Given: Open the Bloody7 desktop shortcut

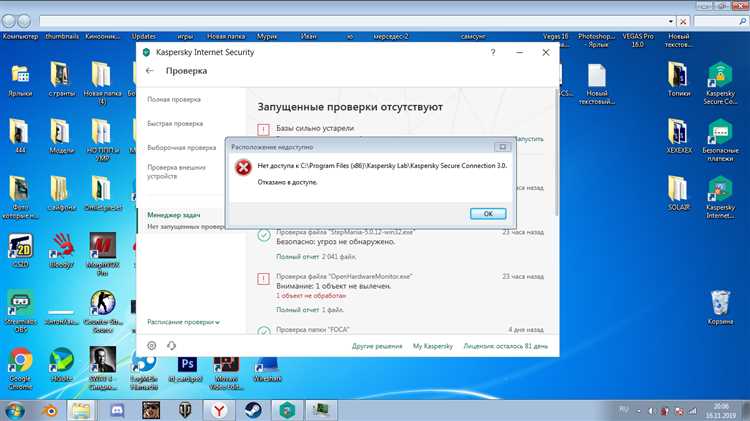Looking at the screenshot, I should click(x=61, y=250).
